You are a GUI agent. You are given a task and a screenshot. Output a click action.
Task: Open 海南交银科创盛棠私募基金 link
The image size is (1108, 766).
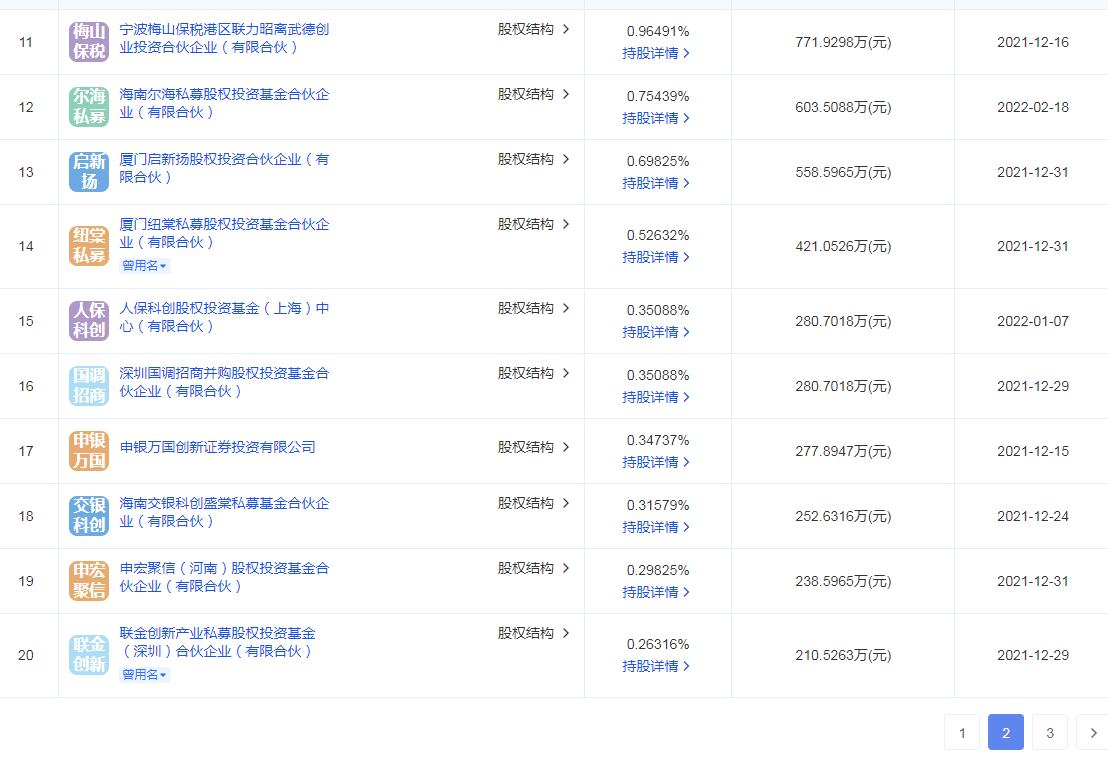(224, 512)
